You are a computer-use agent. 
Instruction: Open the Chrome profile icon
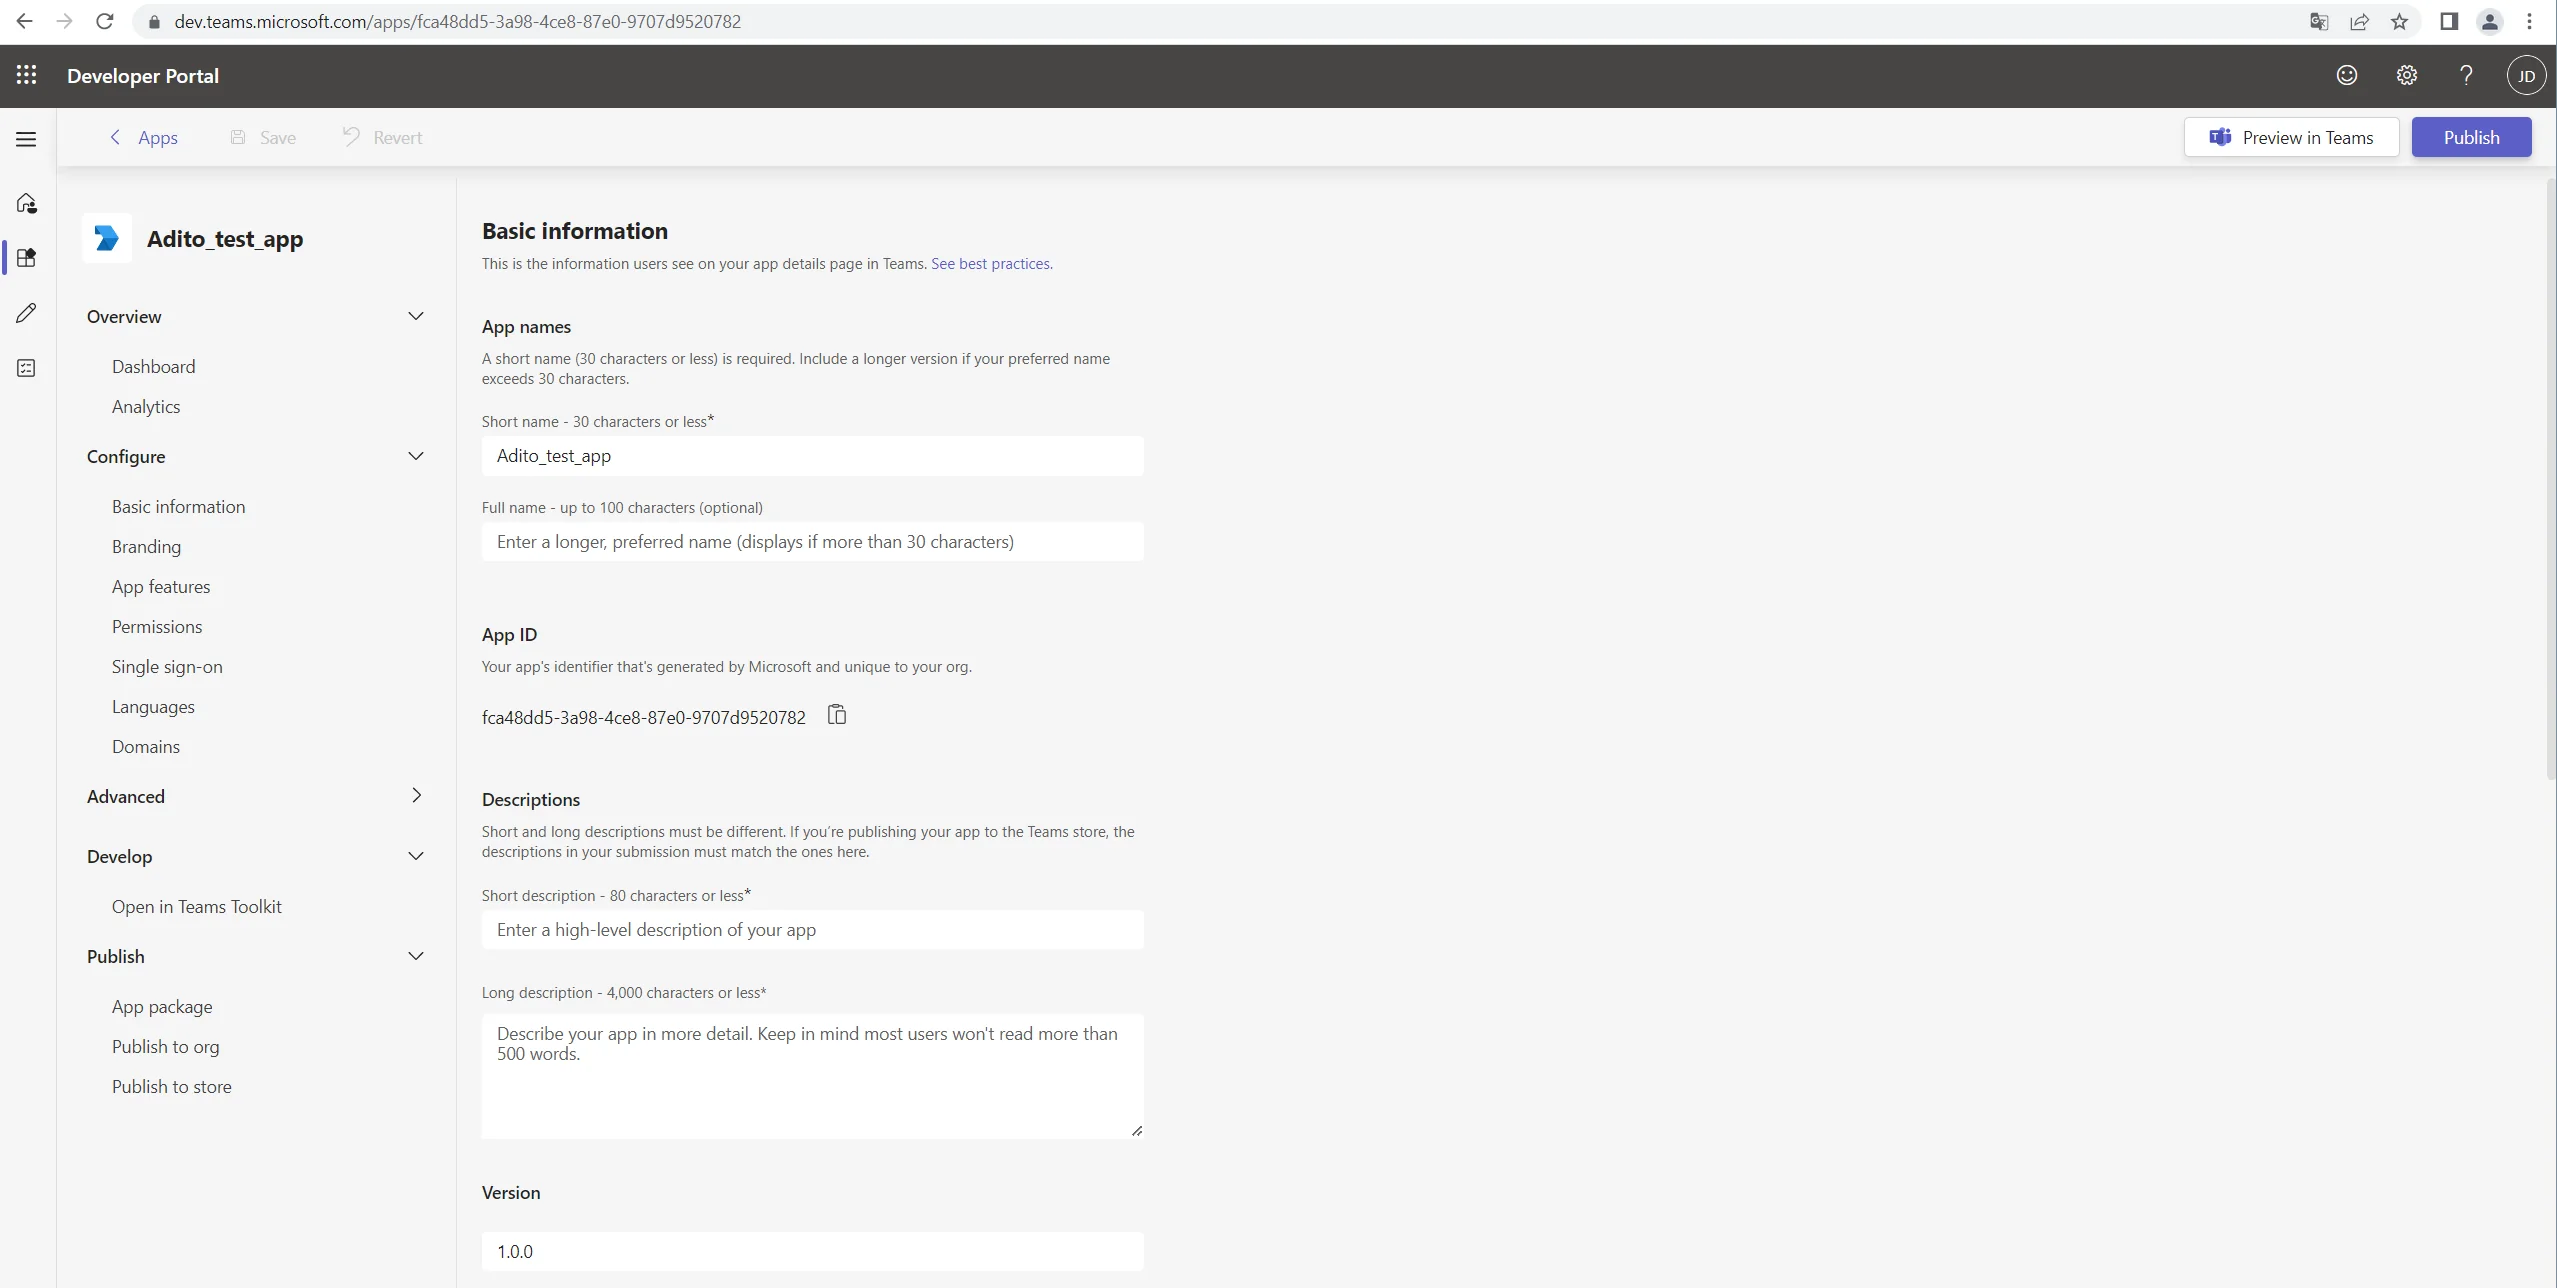[x=2489, y=21]
